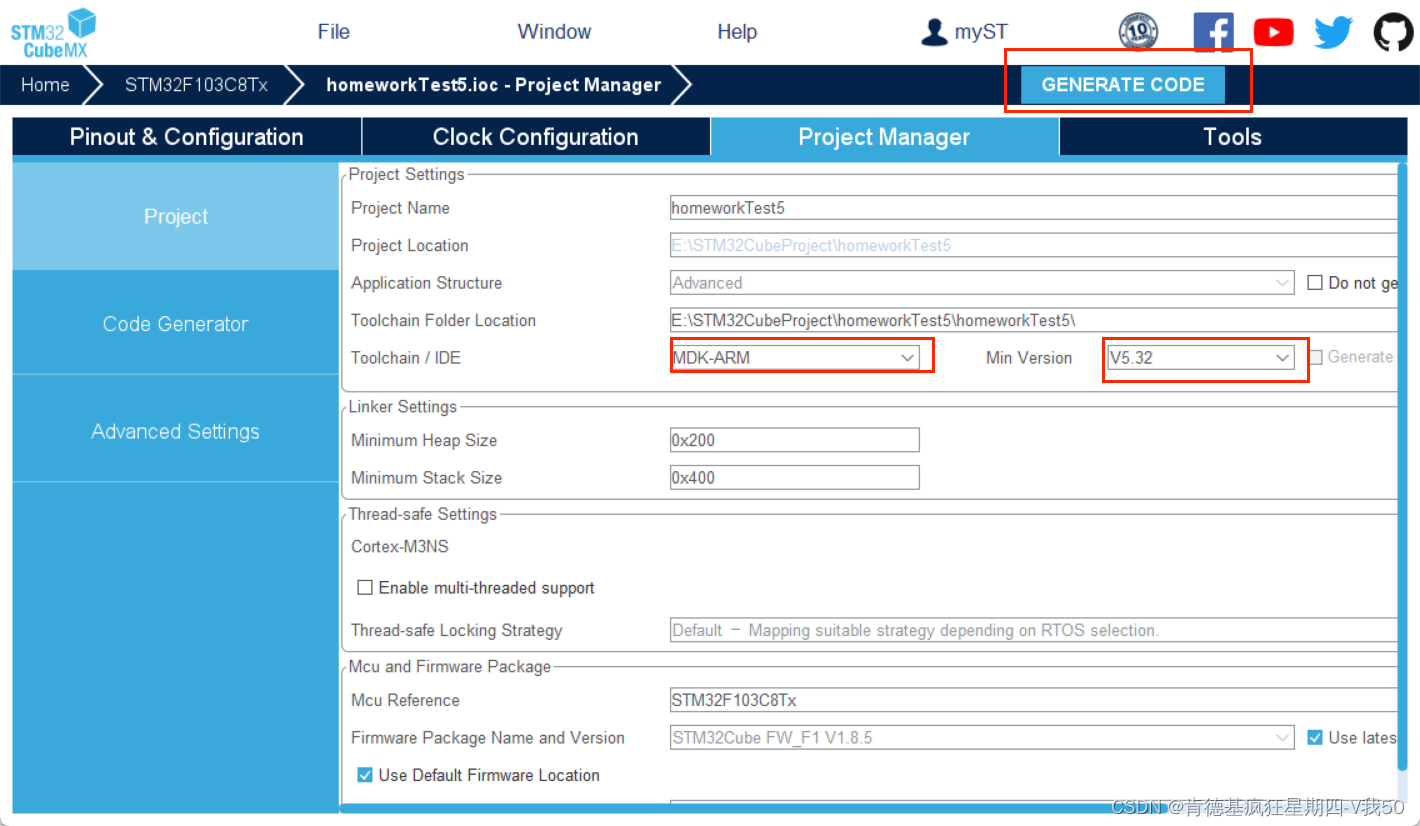The height and width of the screenshot is (826, 1420).
Task: Open the YouTube icon link
Action: tap(1273, 32)
